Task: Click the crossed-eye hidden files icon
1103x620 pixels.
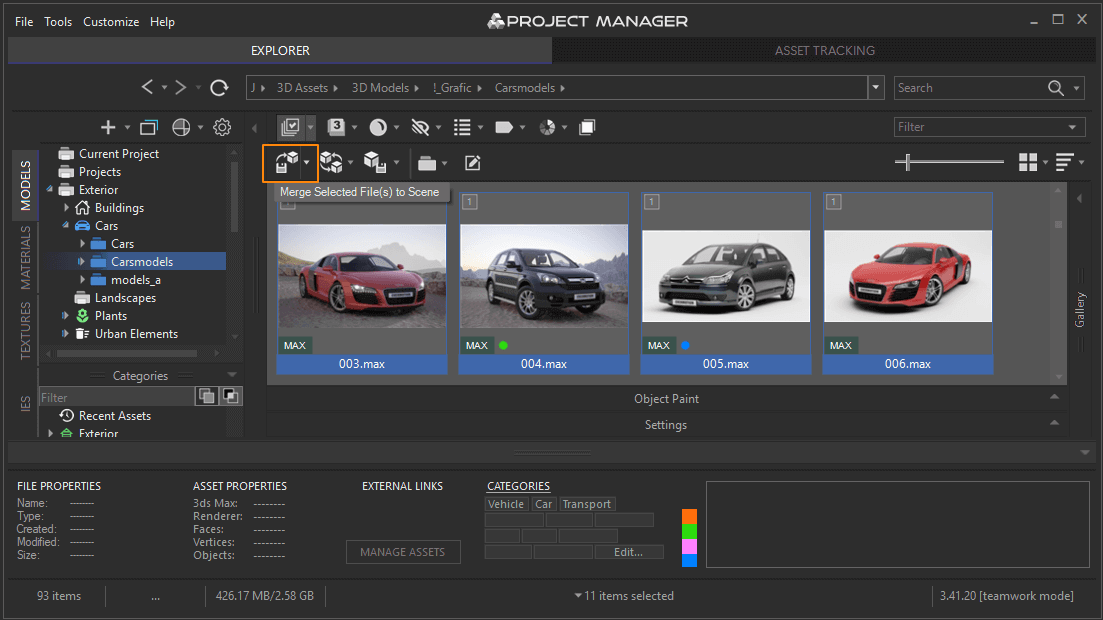Action: coord(419,127)
